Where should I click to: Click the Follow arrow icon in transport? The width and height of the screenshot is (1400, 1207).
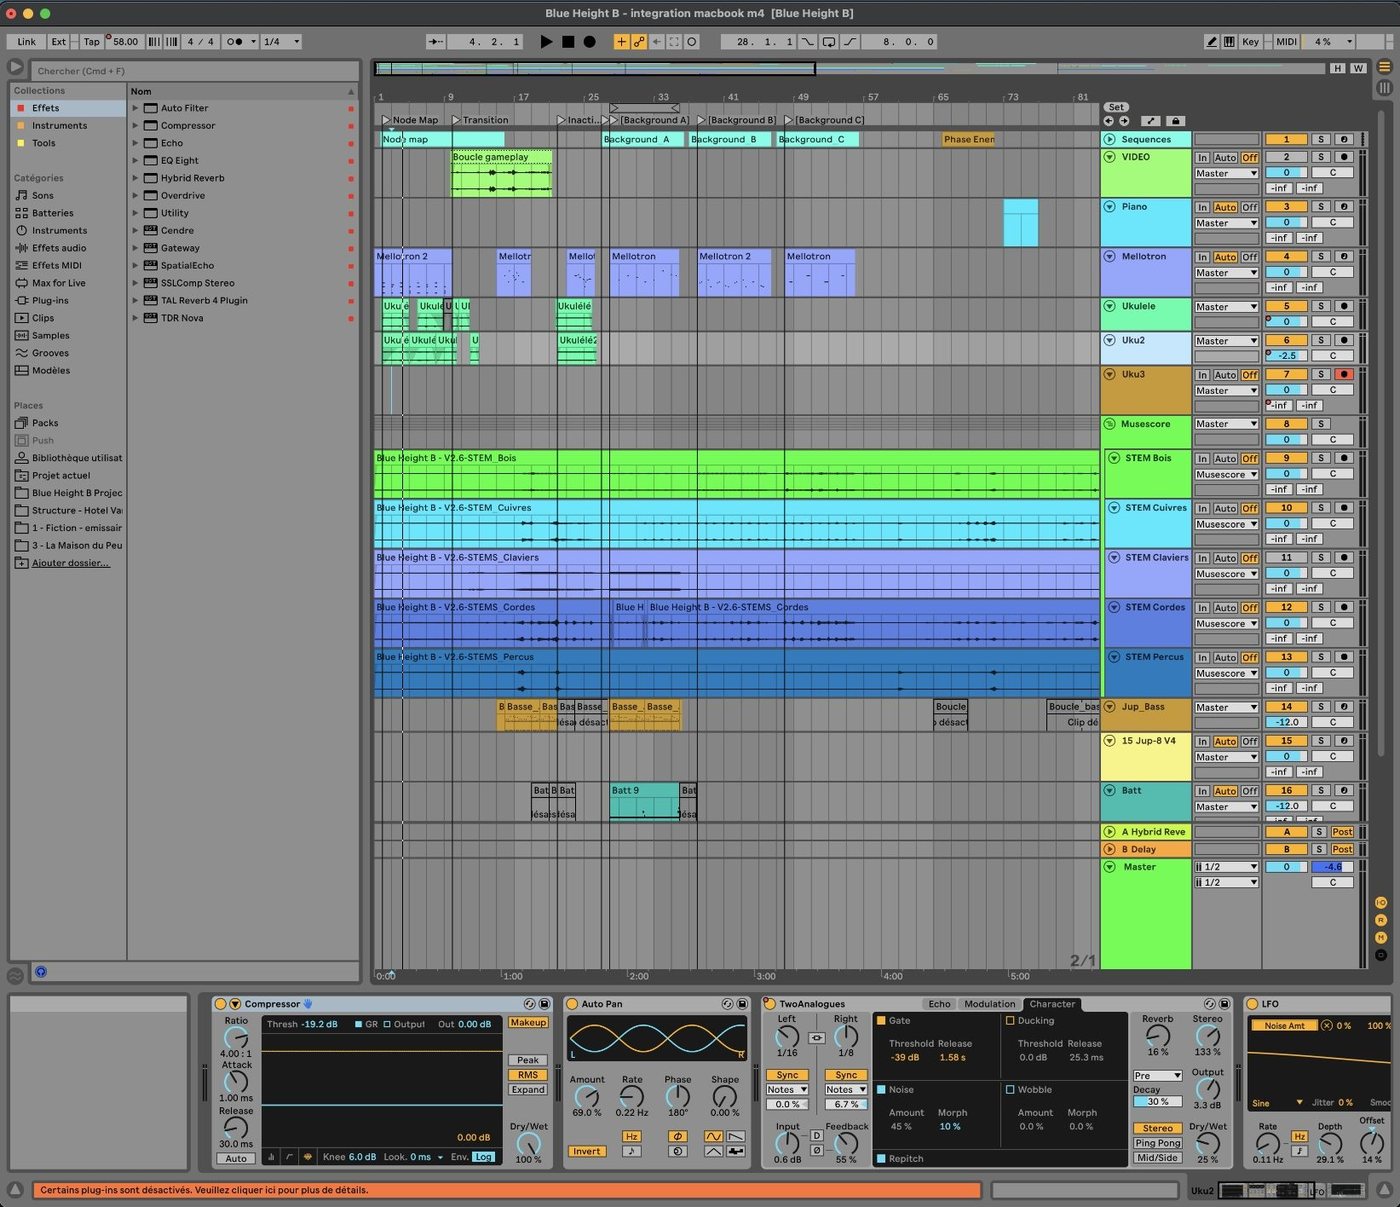[436, 42]
